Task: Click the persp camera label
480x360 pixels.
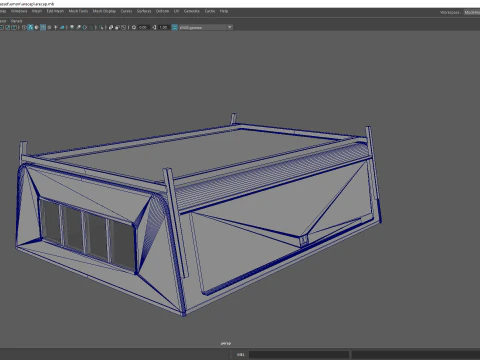Action: (x=226, y=343)
